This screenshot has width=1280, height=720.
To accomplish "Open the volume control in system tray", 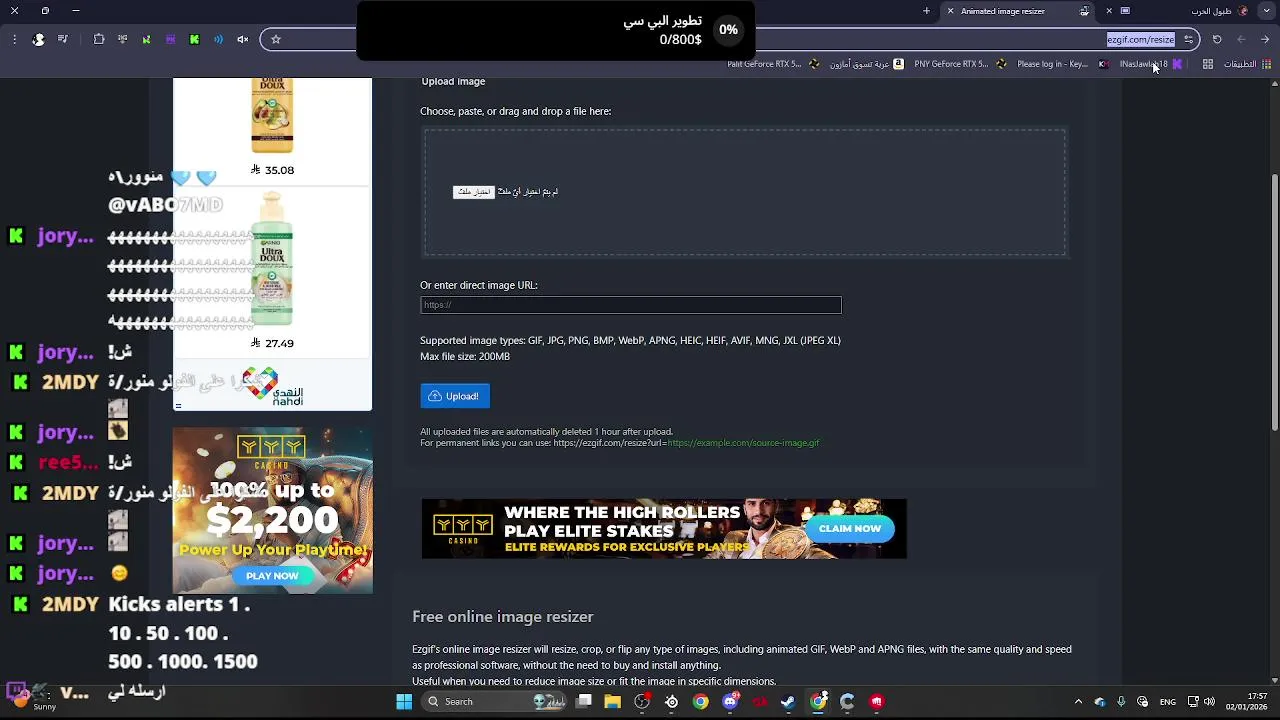I will (x=1210, y=702).
